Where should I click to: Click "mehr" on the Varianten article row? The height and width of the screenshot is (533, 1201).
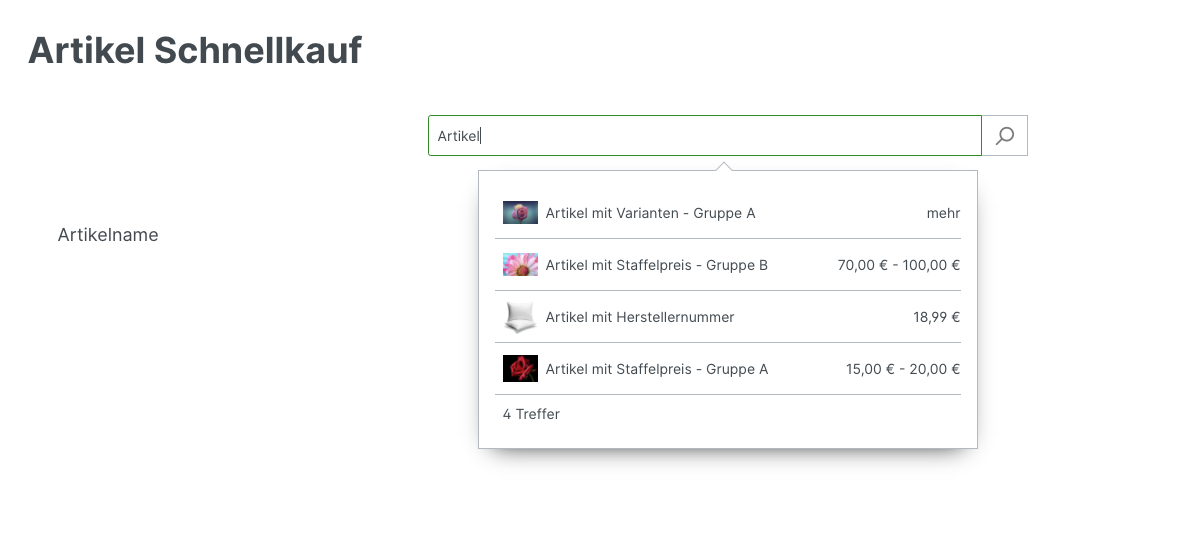click(943, 213)
